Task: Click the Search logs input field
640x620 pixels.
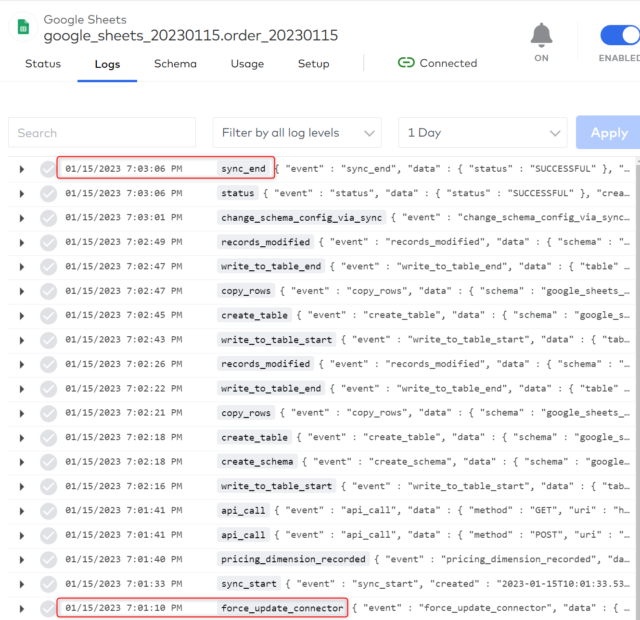Action: [102, 133]
